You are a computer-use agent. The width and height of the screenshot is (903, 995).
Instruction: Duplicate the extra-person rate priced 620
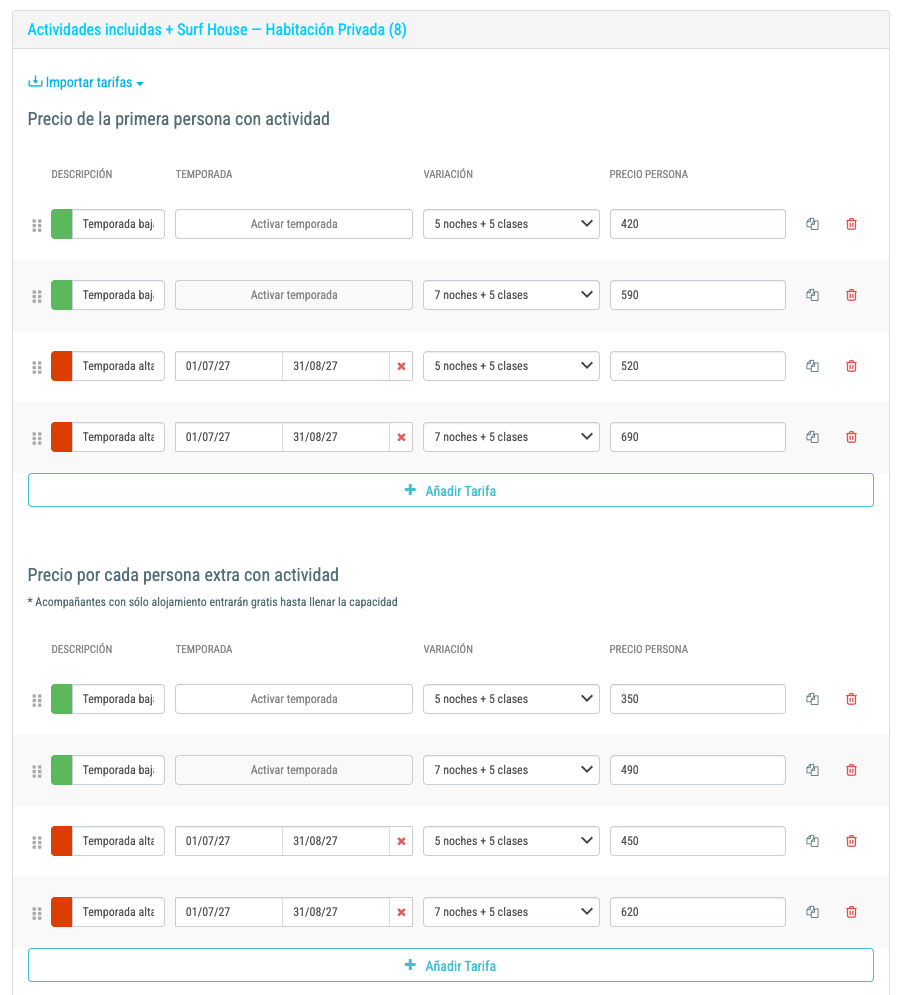(x=812, y=912)
